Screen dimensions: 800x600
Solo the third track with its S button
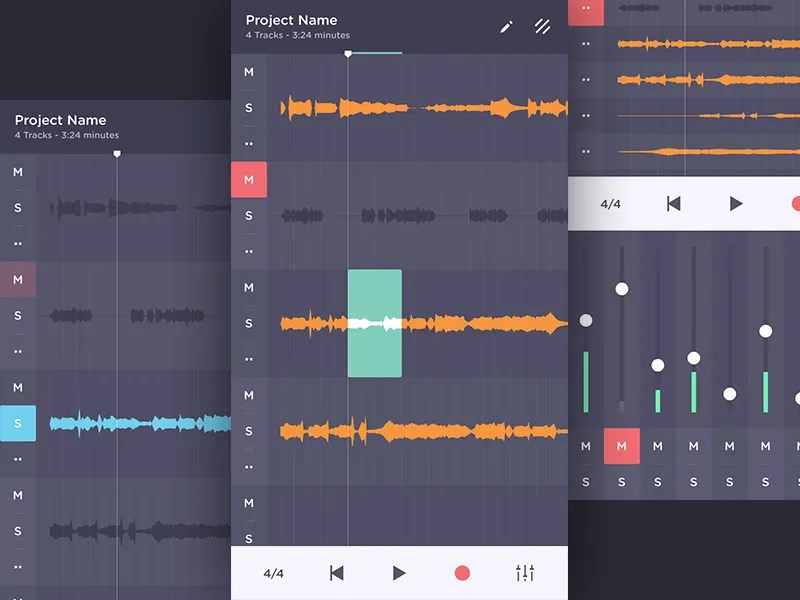[x=248, y=322]
